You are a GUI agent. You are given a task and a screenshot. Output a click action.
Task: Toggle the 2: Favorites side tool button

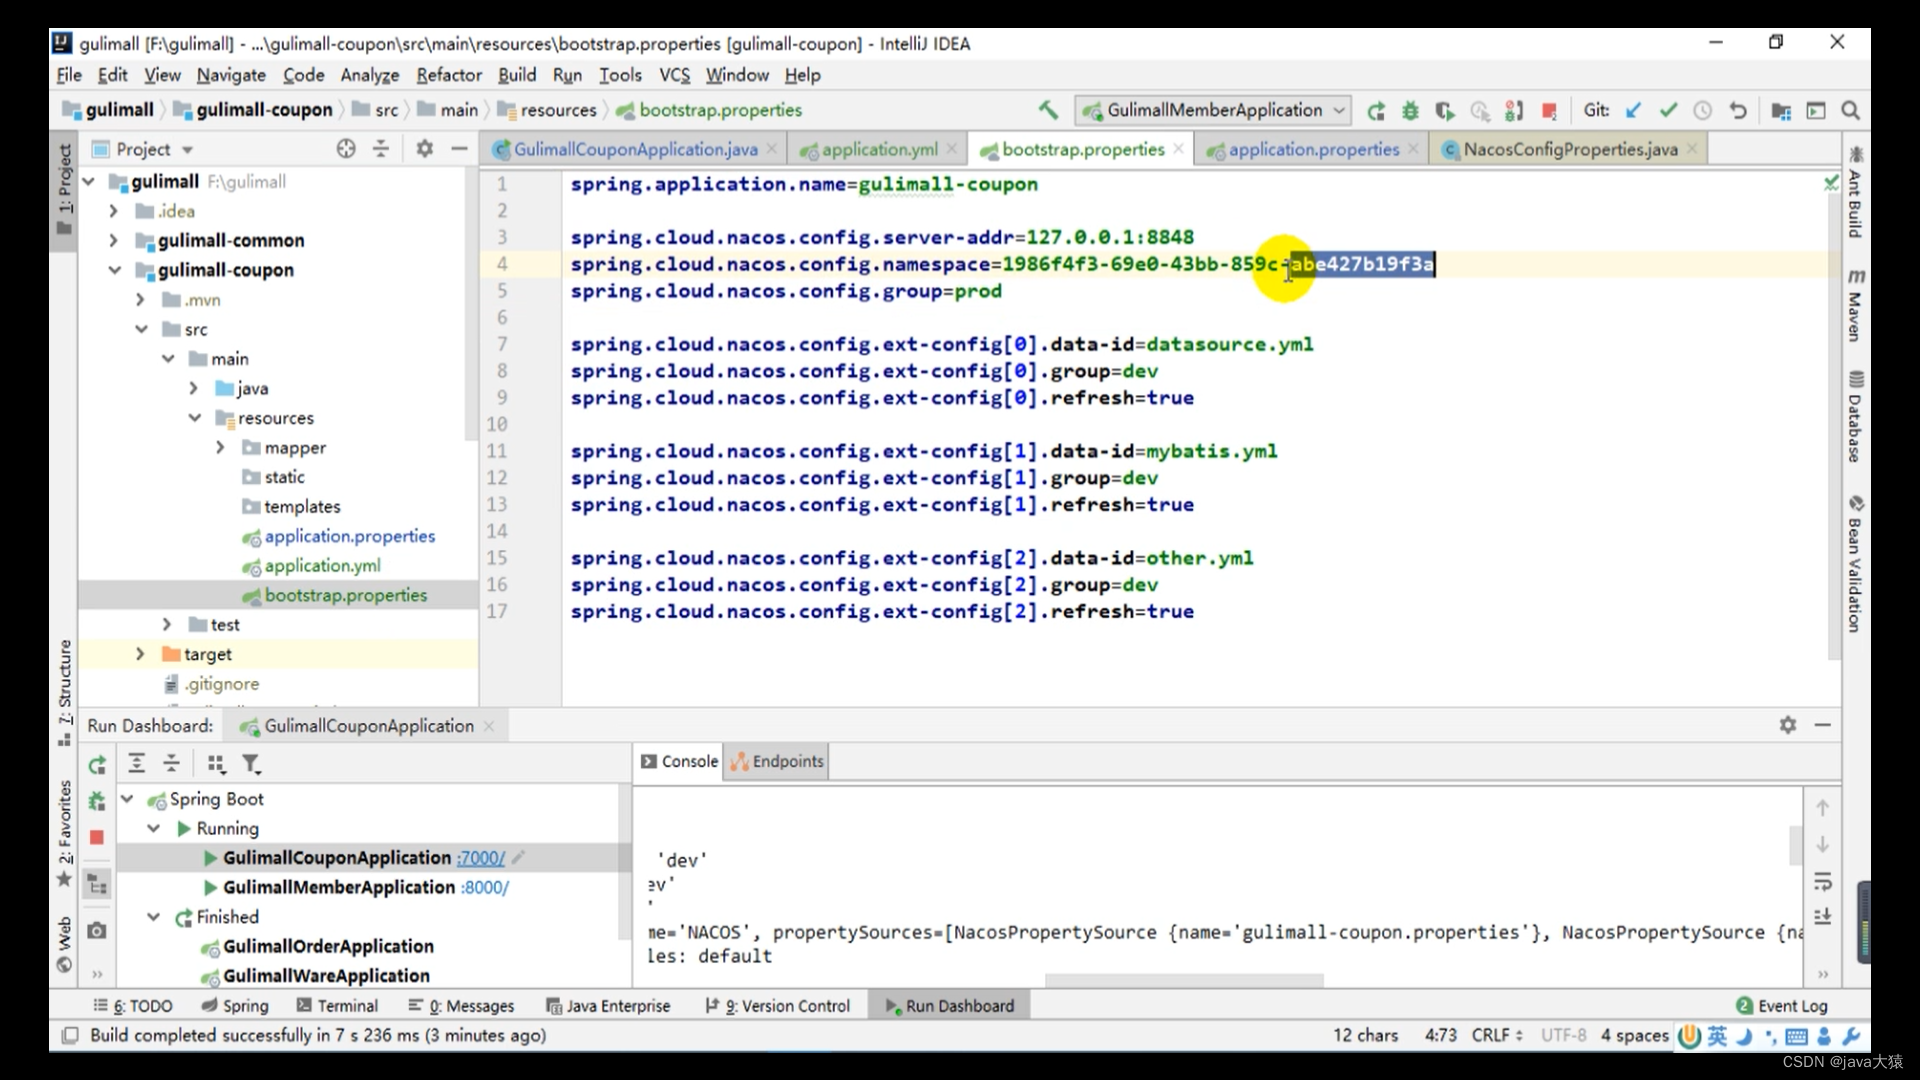pyautogui.click(x=65, y=832)
